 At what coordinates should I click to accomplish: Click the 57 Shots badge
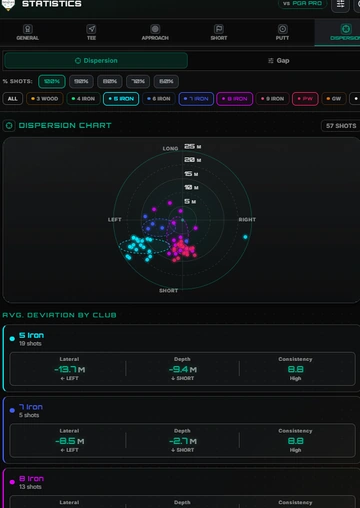(x=341, y=126)
